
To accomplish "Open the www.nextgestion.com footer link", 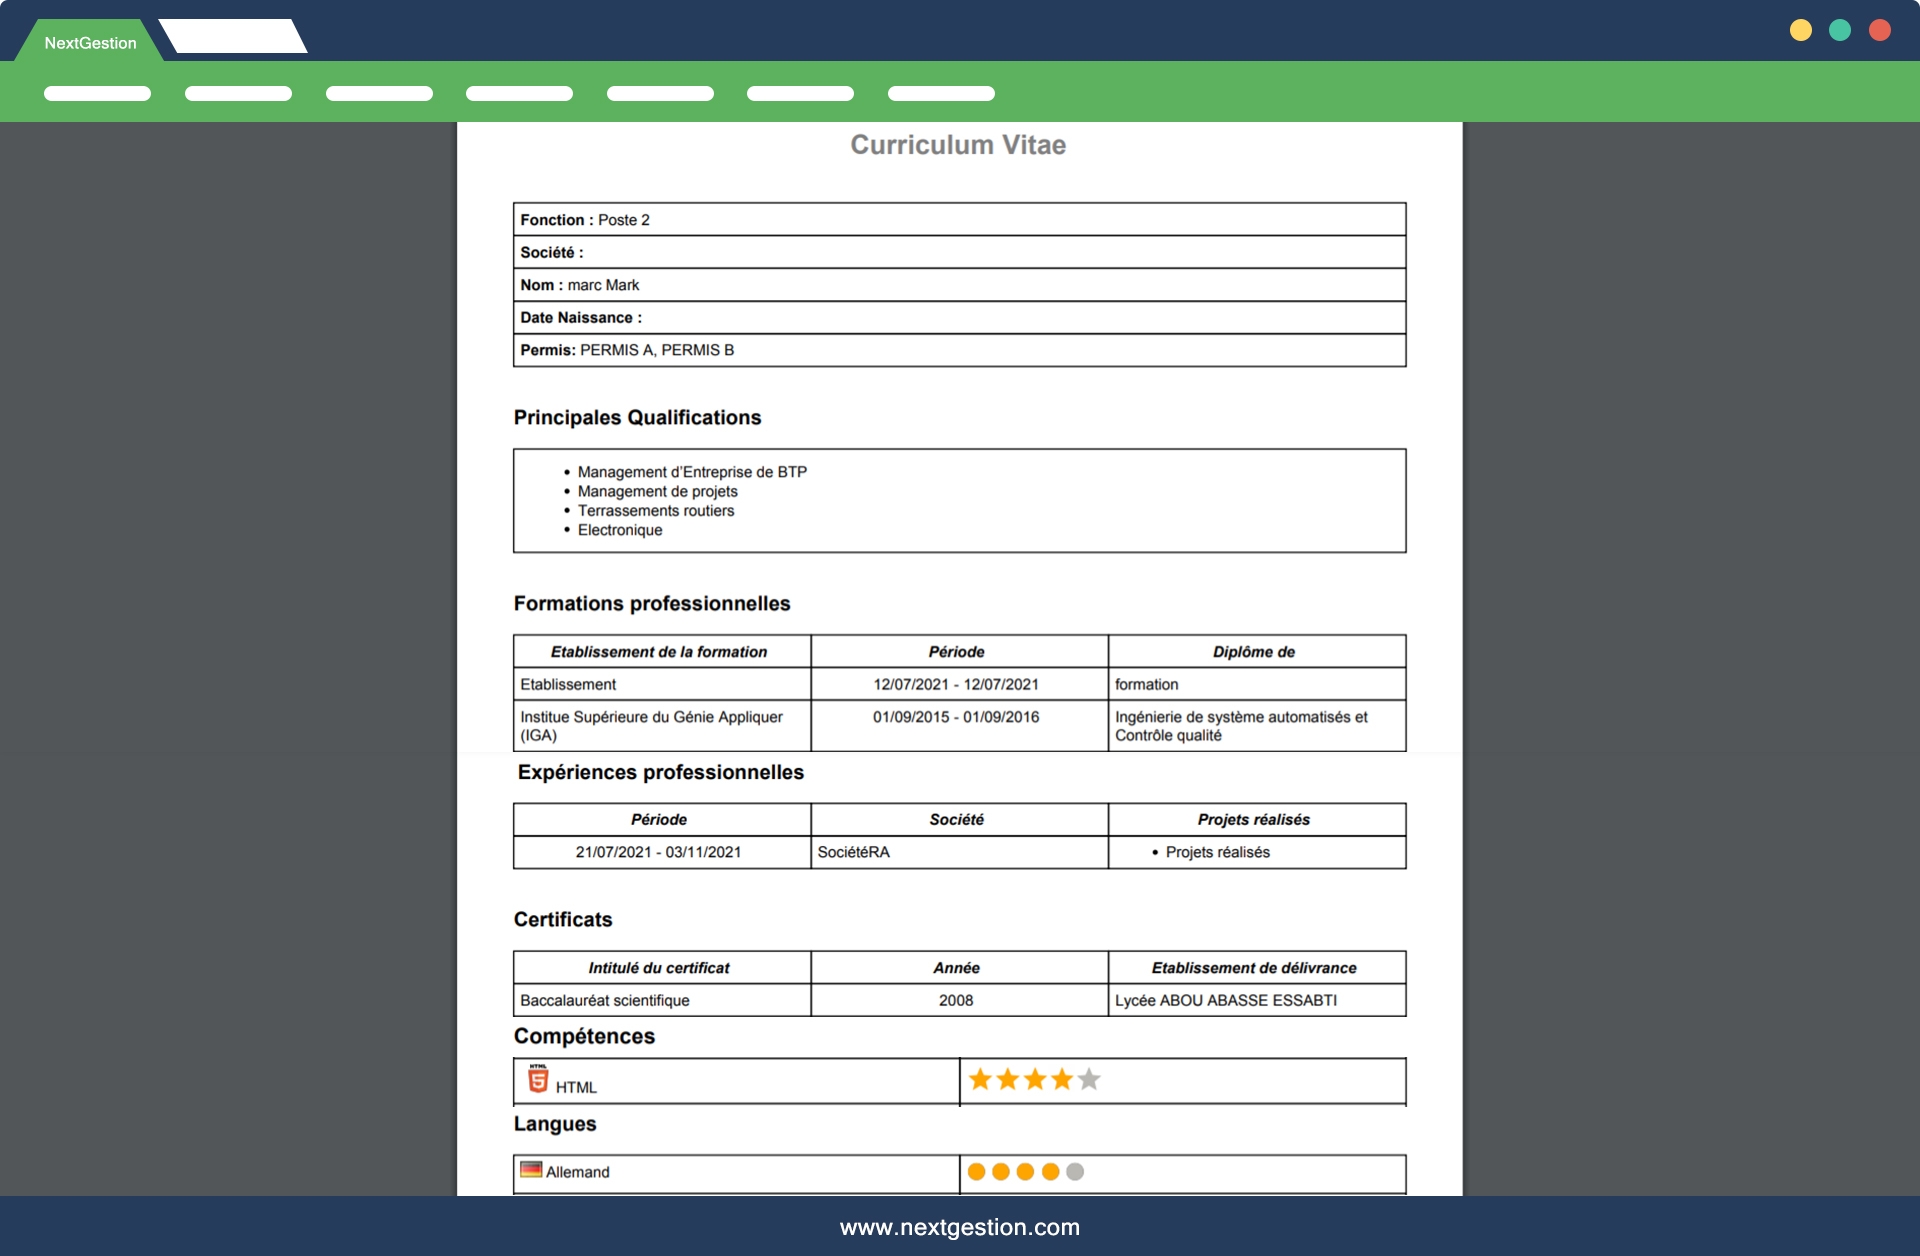I will click(x=959, y=1227).
